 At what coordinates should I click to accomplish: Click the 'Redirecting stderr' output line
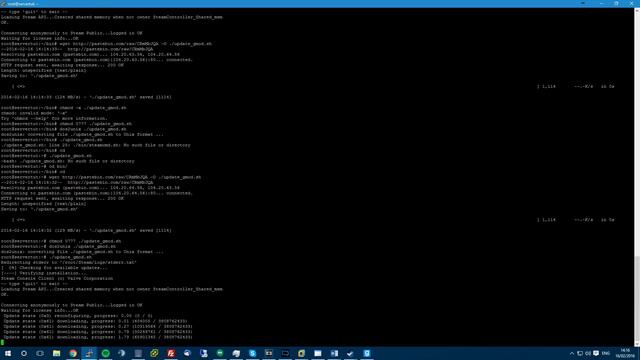69,262
